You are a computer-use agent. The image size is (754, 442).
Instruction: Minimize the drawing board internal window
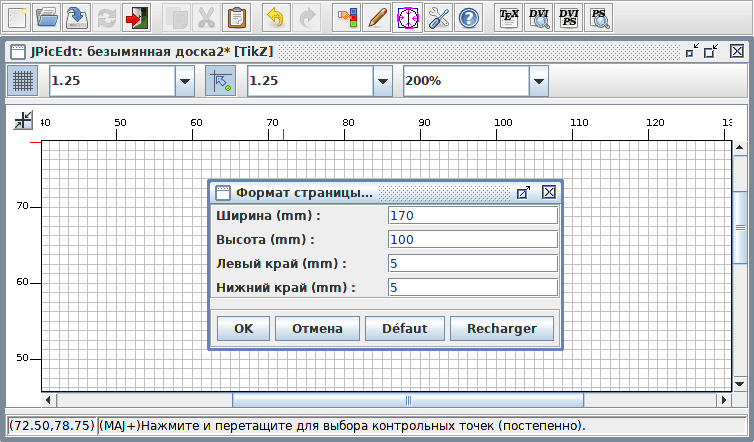point(692,51)
